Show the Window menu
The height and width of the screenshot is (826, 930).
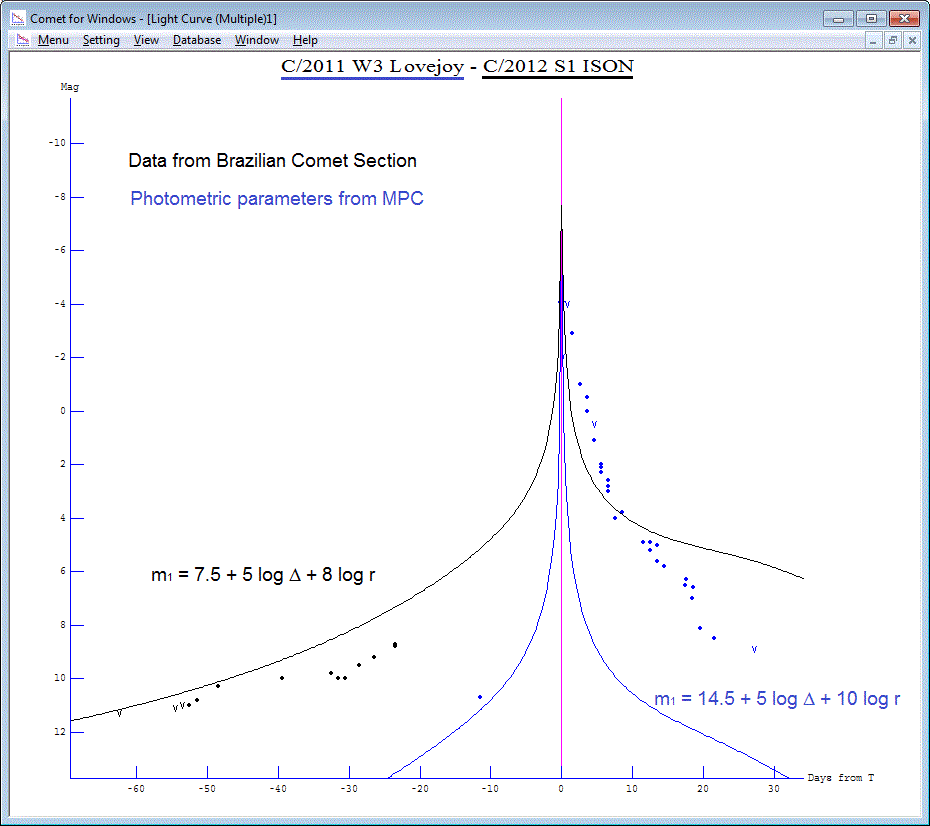(x=257, y=40)
